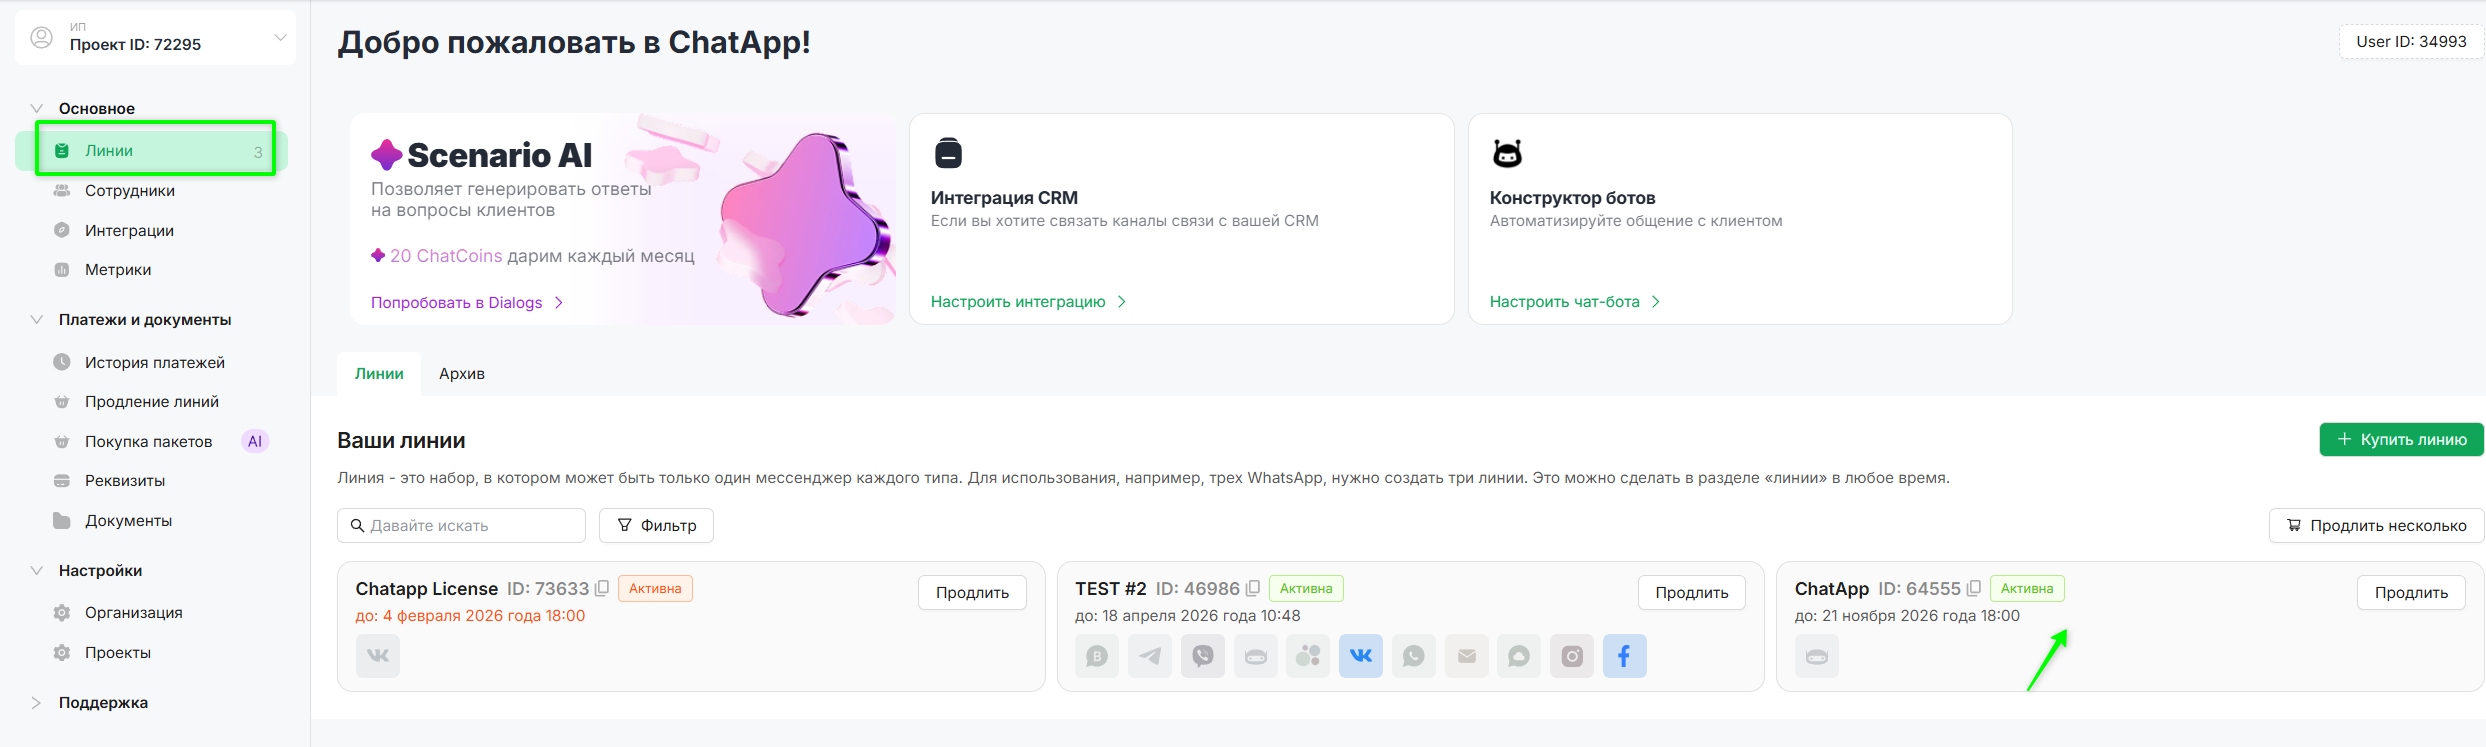This screenshot has width=2486, height=747.
Task: Click the line search input field
Action: 461,526
